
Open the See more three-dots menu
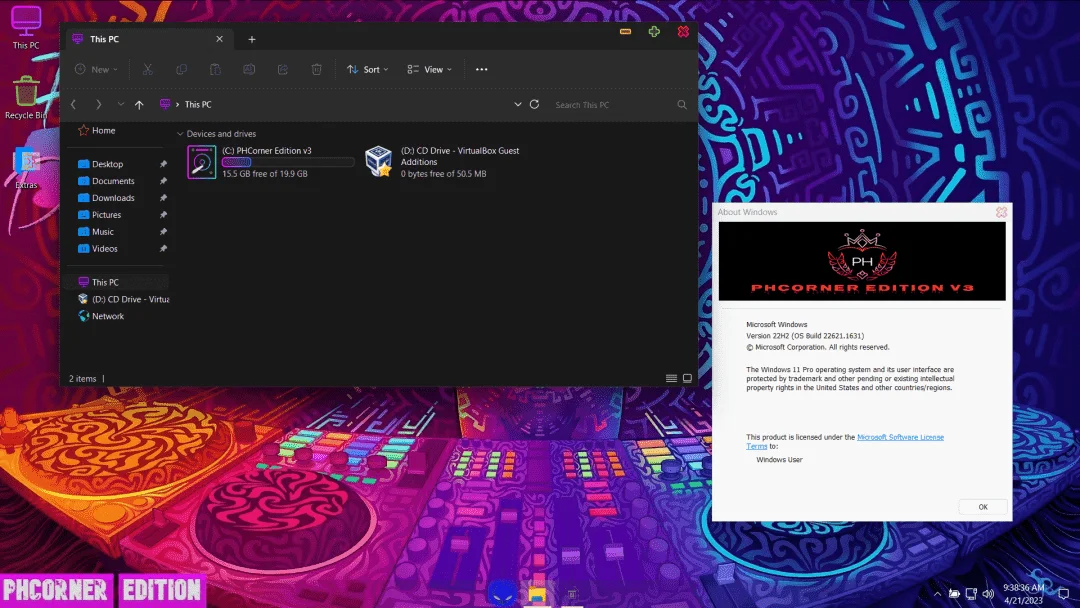[x=481, y=70]
